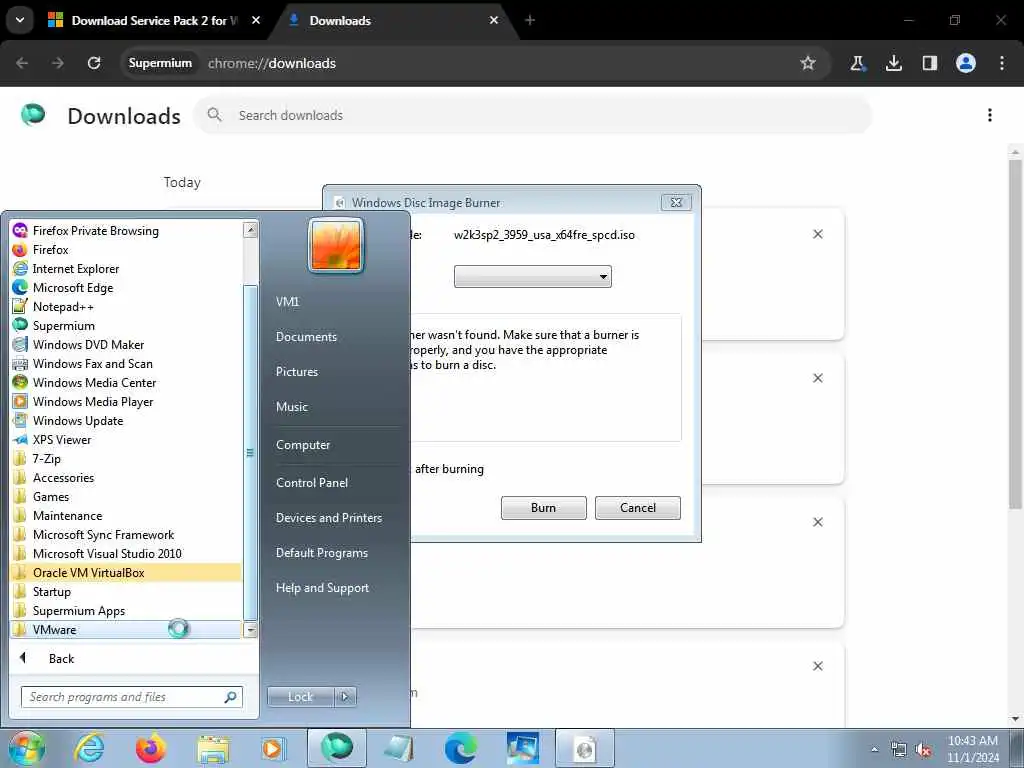
Task: Open Firefox from the taskbar
Action: click(151, 748)
